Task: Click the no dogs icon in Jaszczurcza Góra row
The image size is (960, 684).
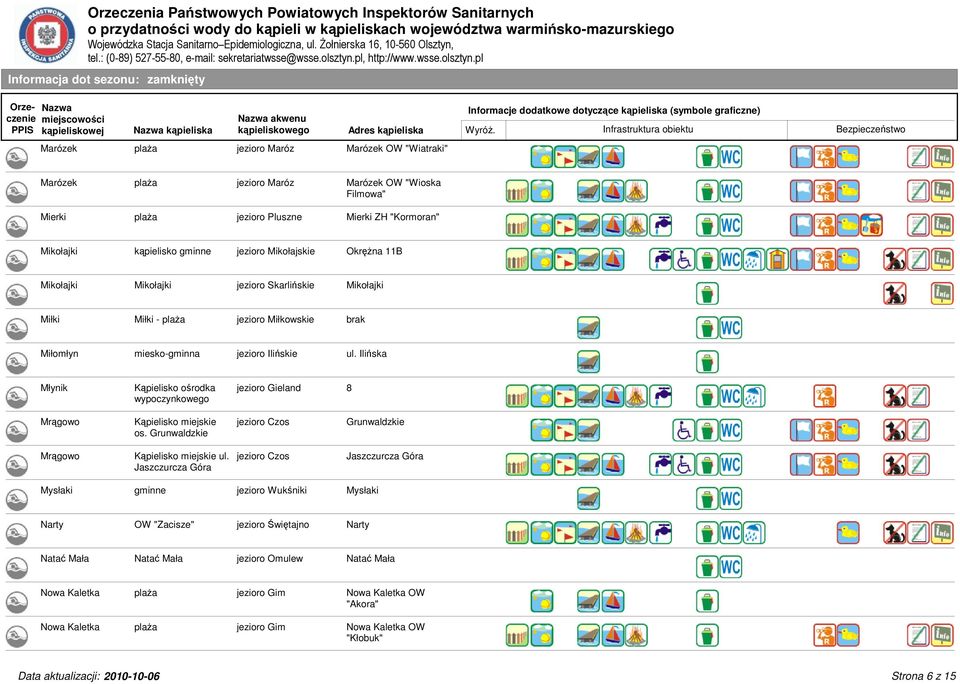Action: tap(895, 465)
